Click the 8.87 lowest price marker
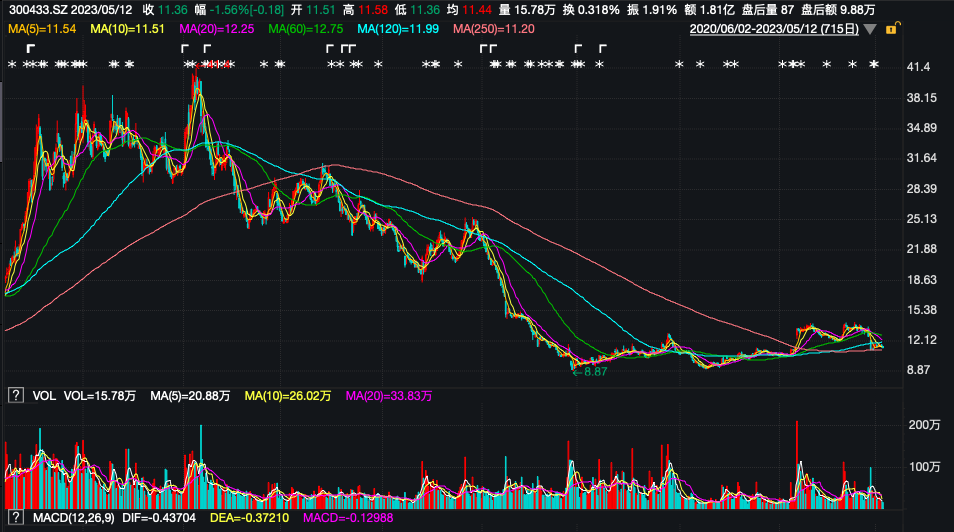Screen dimensions: 954x532 (x=594, y=371)
